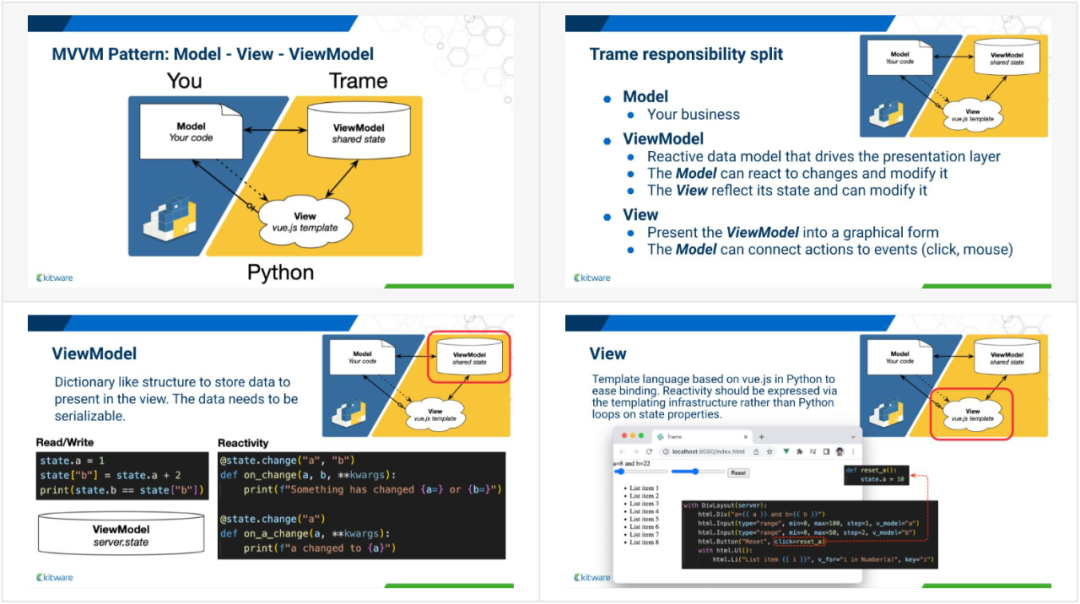1080x604 pixels.
Task: Reload the localhost page in the browser
Action: click(649, 452)
